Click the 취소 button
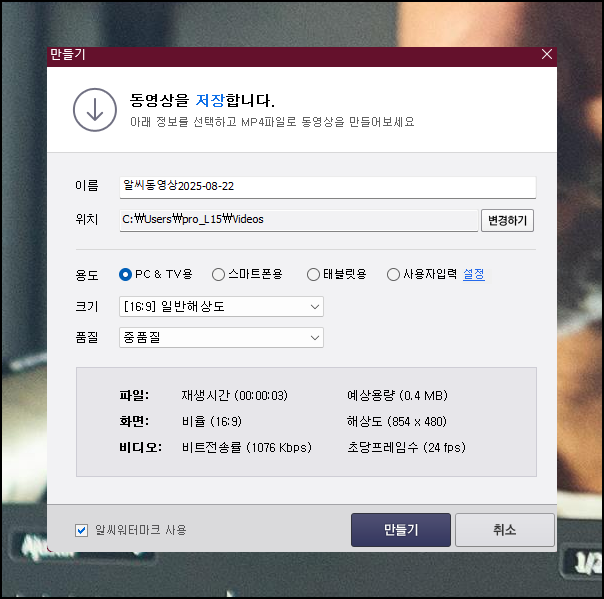The image size is (604, 599). pos(505,530)
